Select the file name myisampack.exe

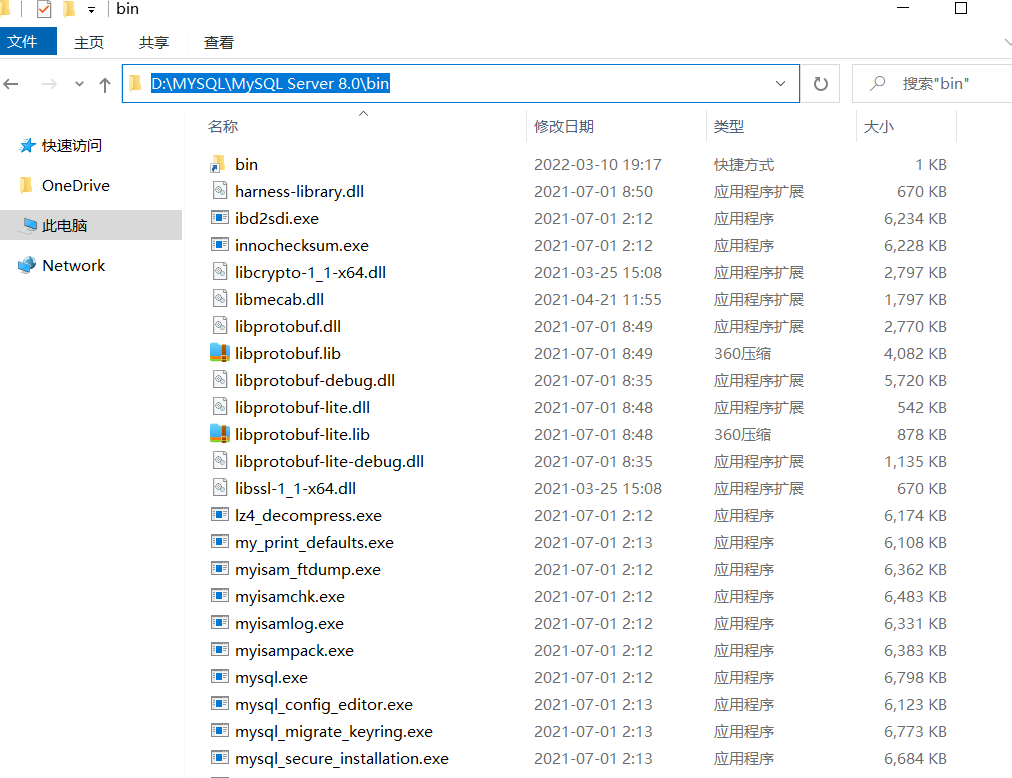[x=294, y=651]
